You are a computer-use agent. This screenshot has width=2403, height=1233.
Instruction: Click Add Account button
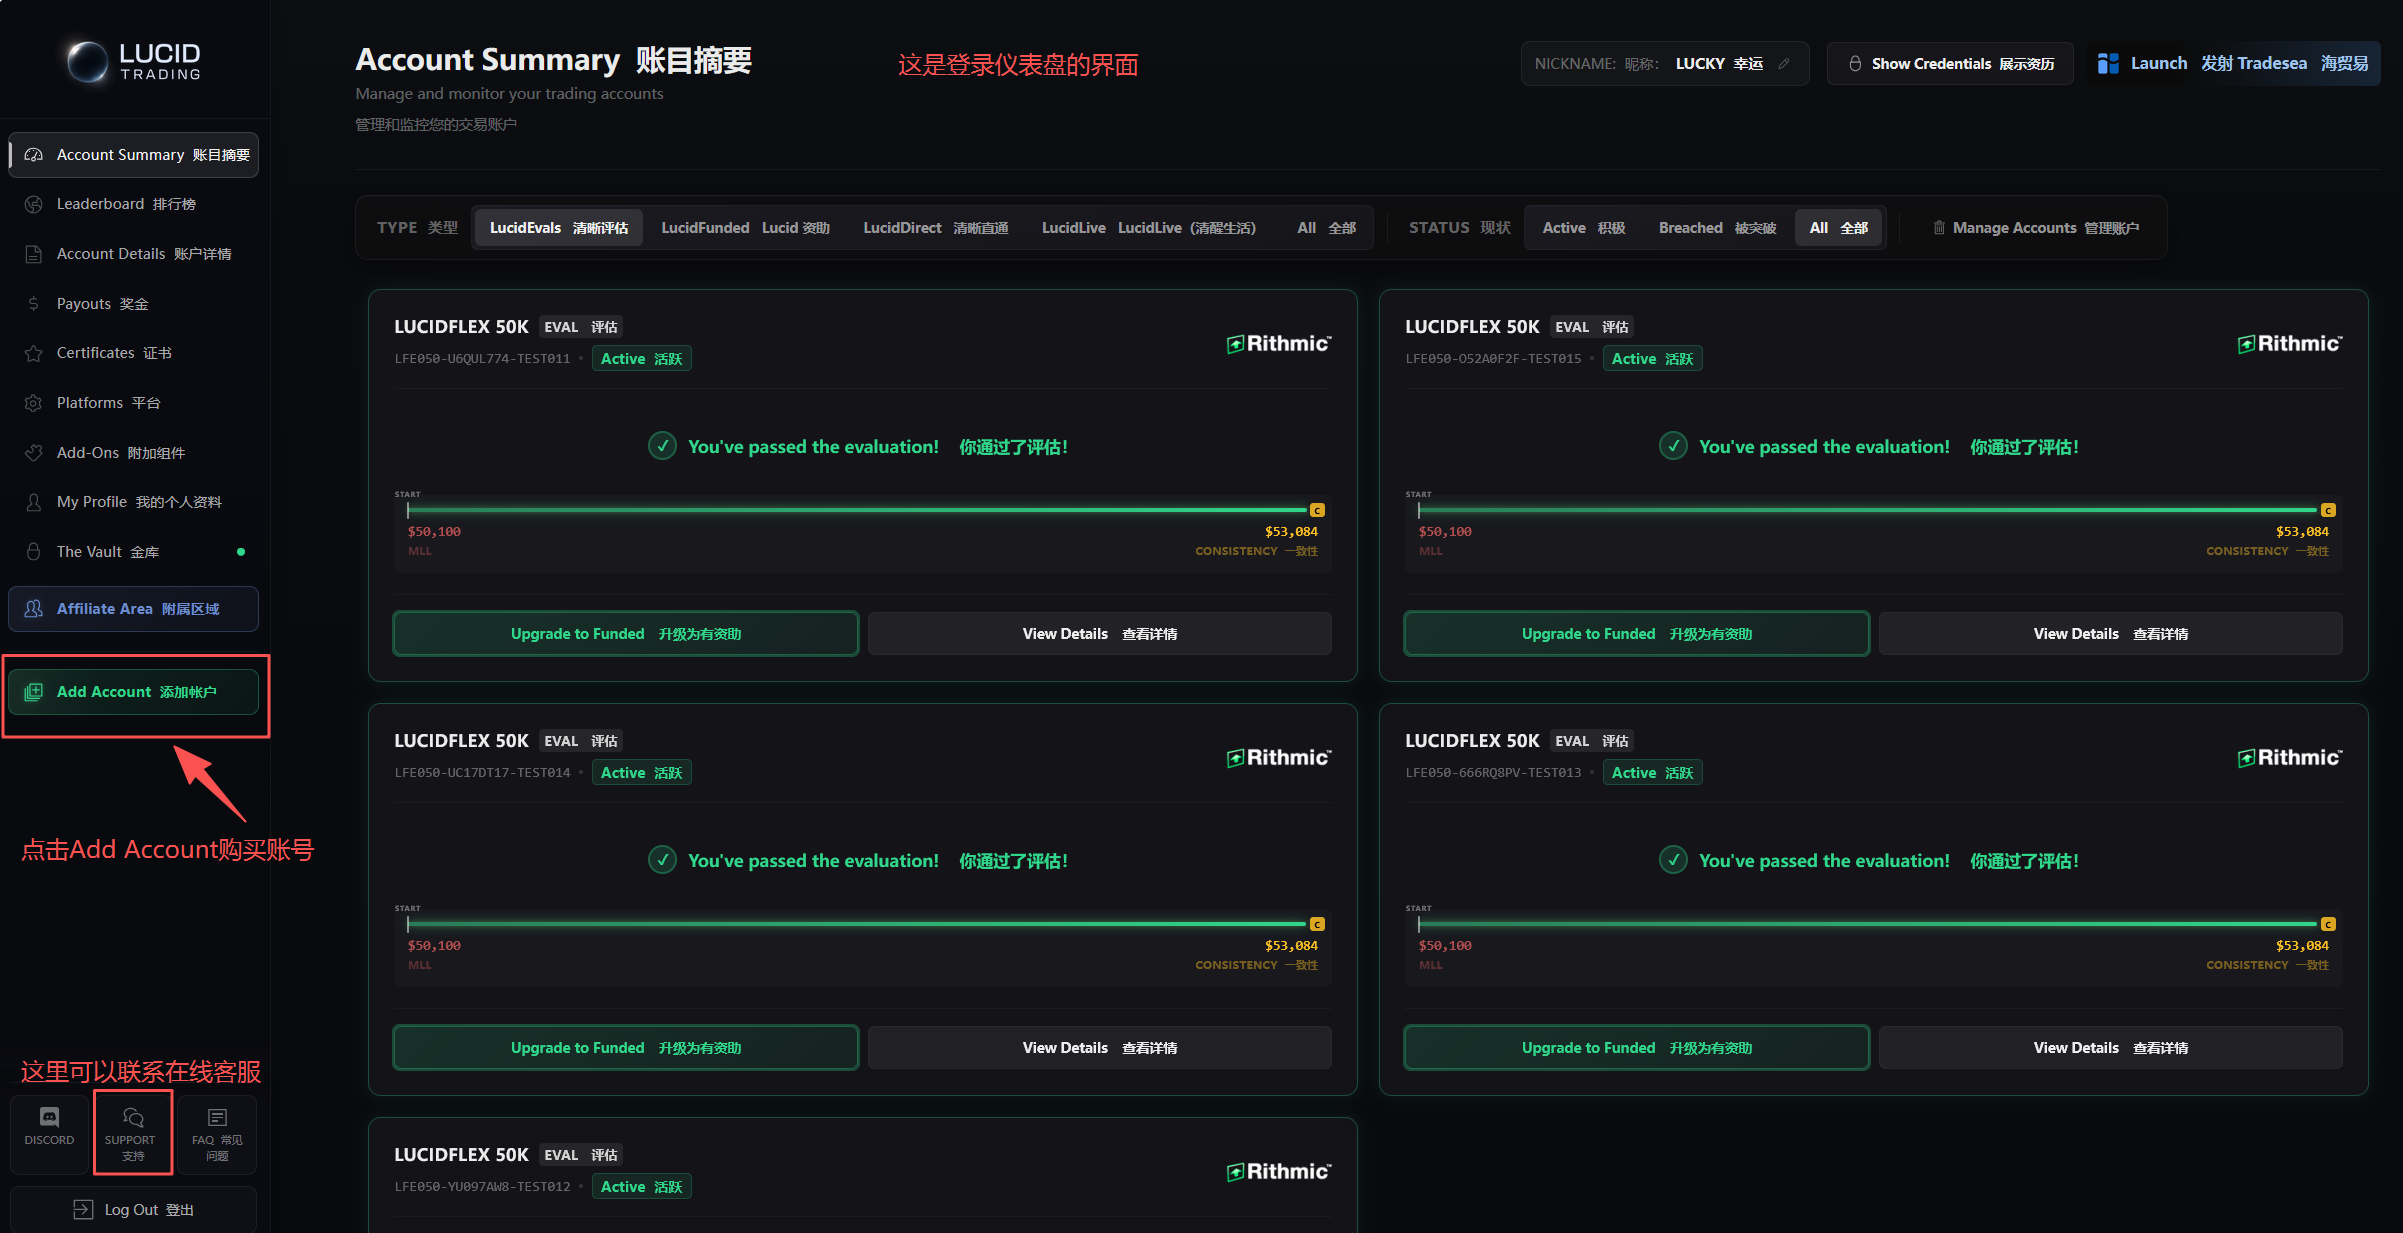pos(134,692)
